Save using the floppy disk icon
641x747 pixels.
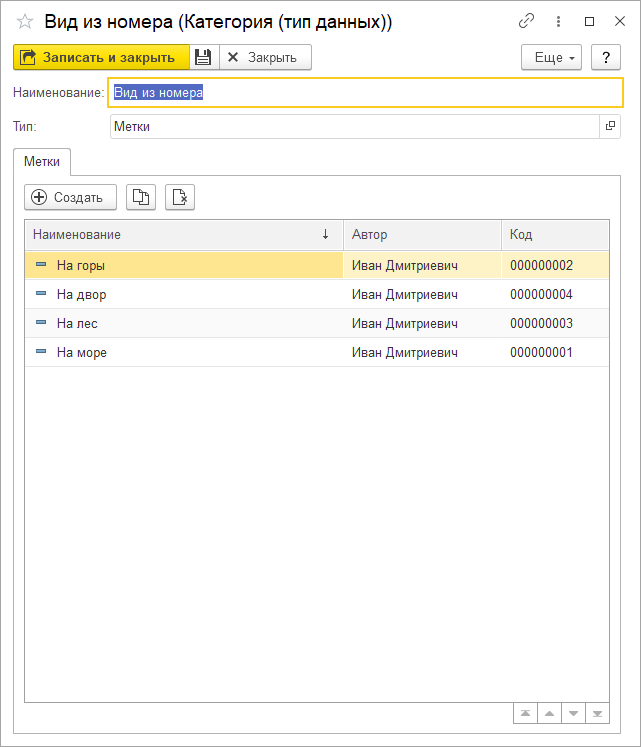[x=203, y=58]
